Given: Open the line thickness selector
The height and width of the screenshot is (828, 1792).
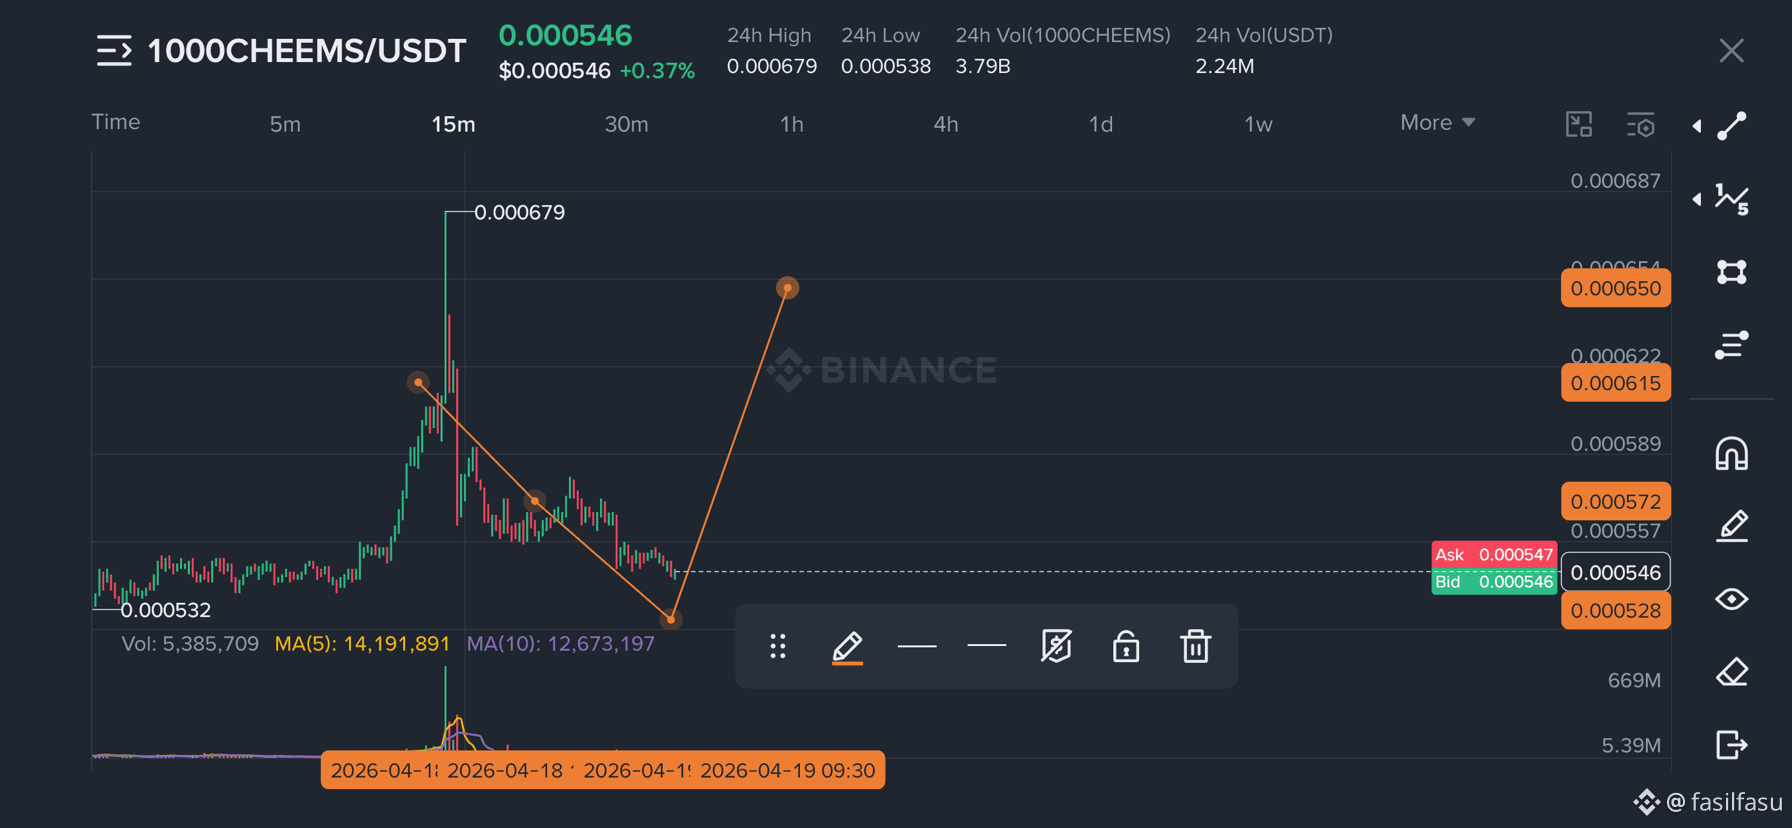Looking at the screenshot, I should [x=917, y=647].
